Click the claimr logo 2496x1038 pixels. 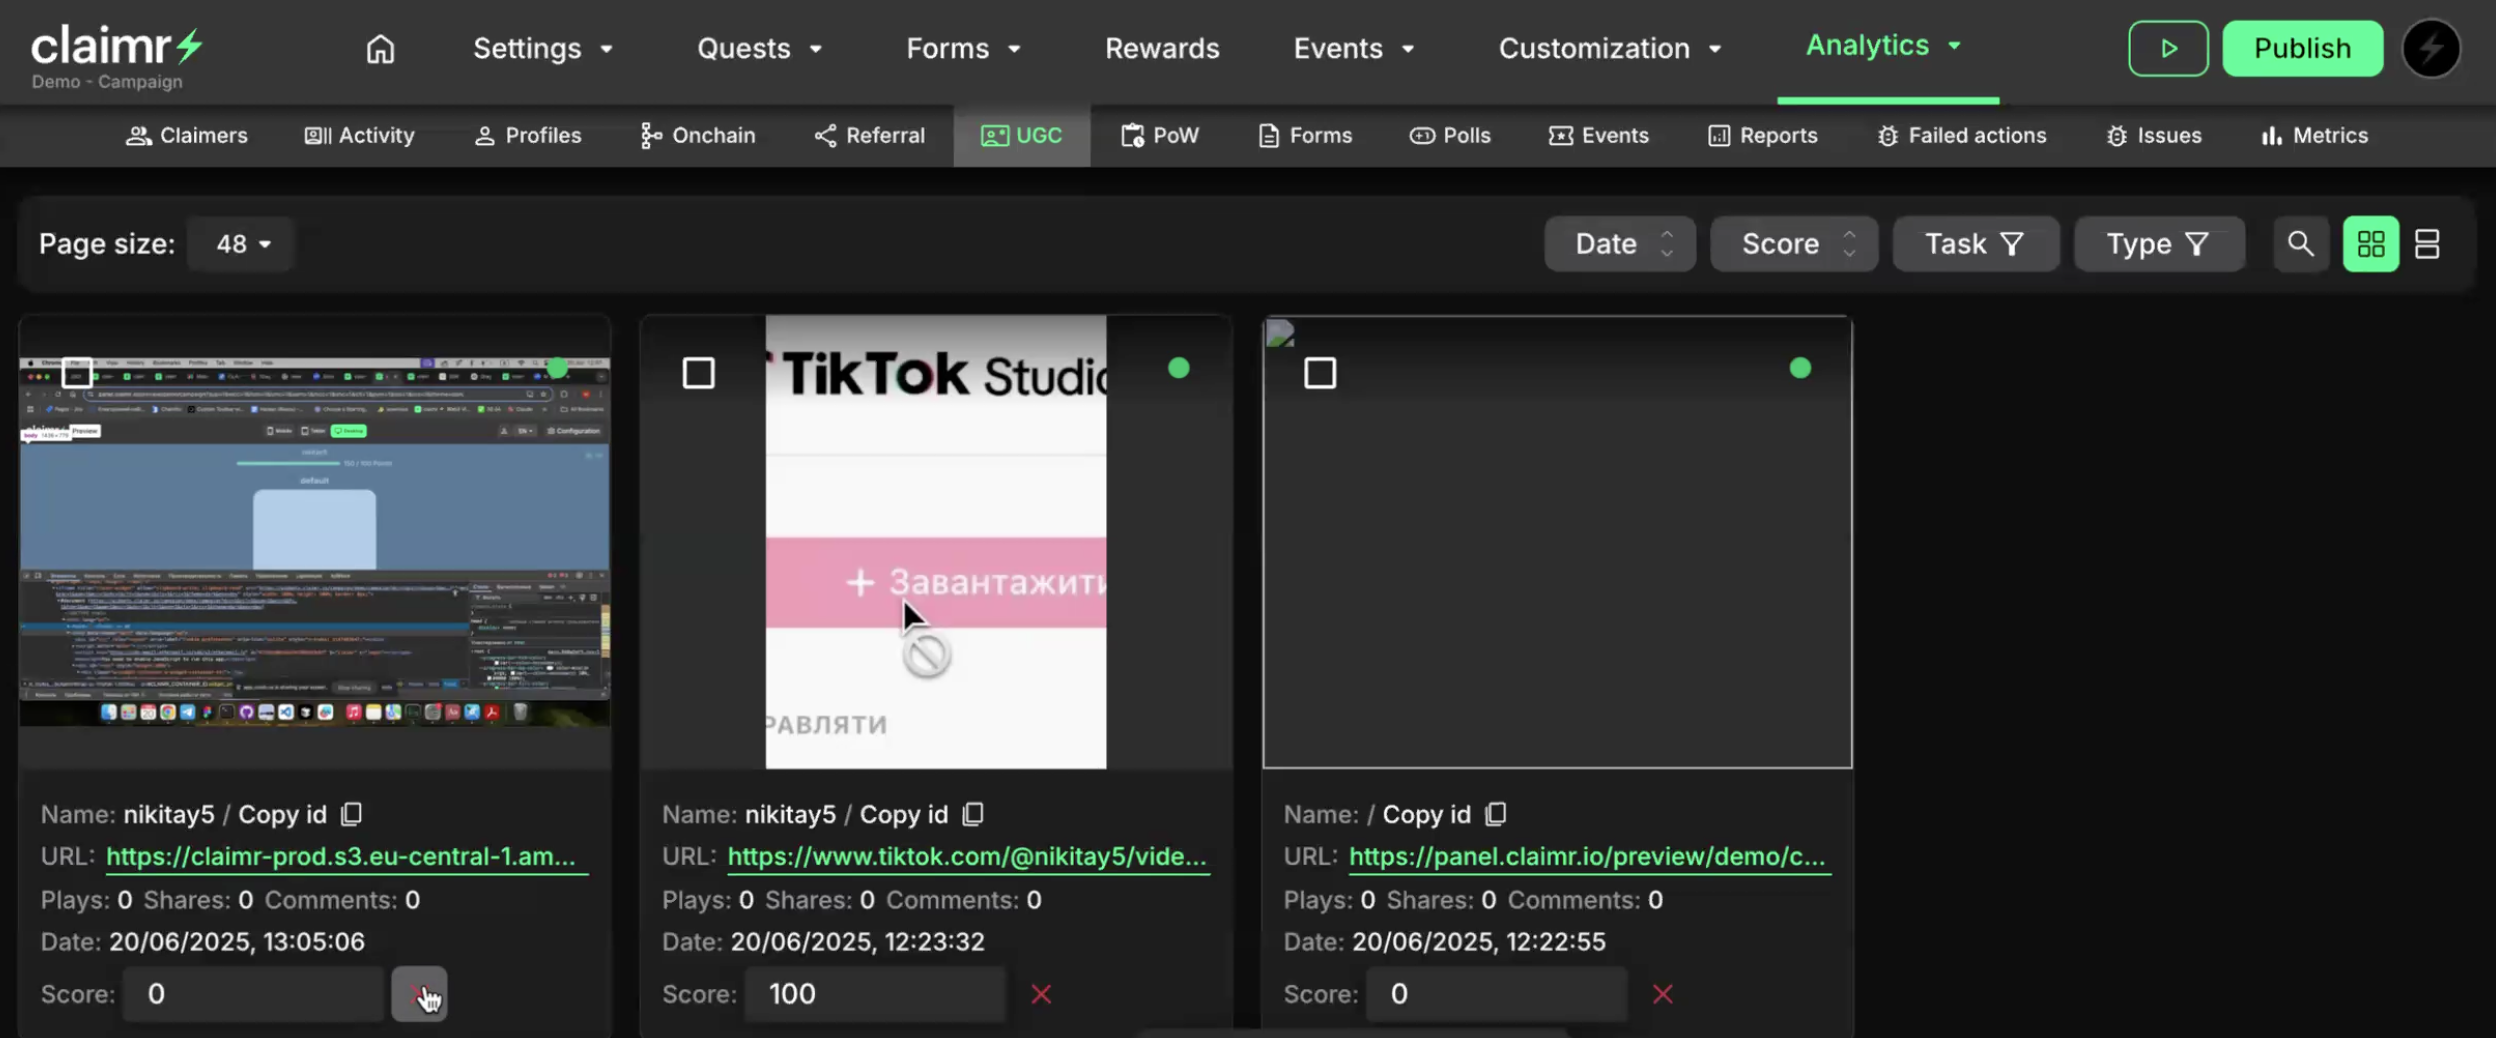(117, 47)
